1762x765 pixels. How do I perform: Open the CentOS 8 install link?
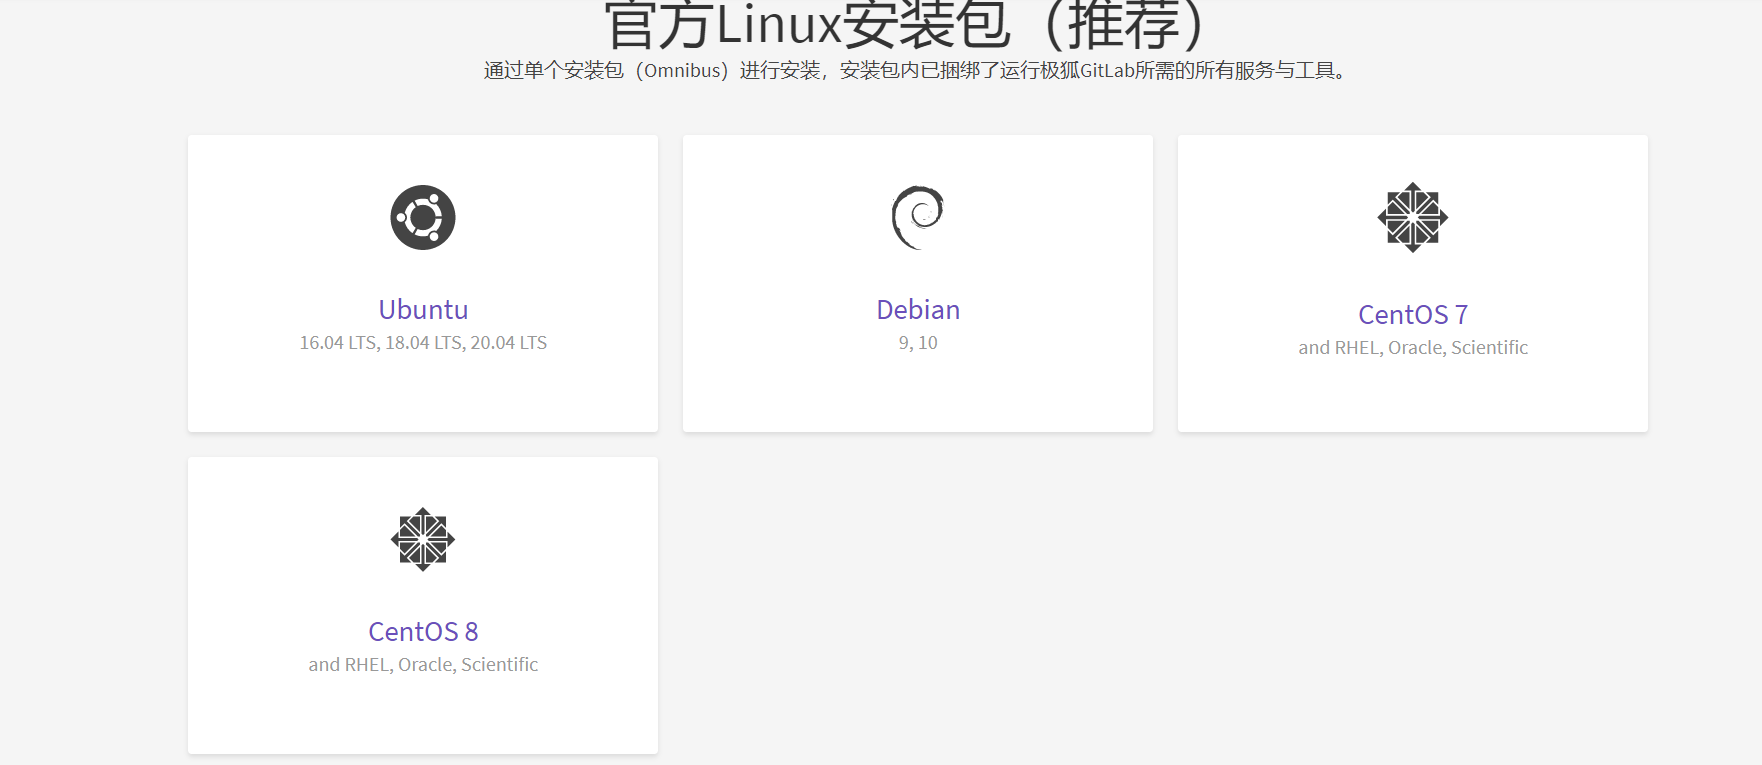(423, 632)
